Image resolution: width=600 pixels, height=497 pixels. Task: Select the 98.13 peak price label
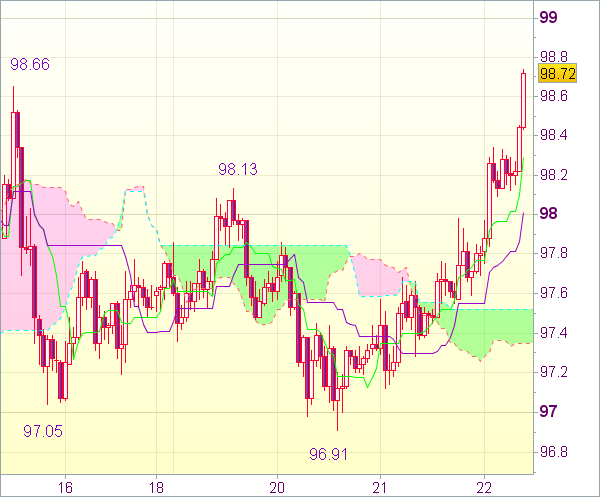[x=238, y=169]
